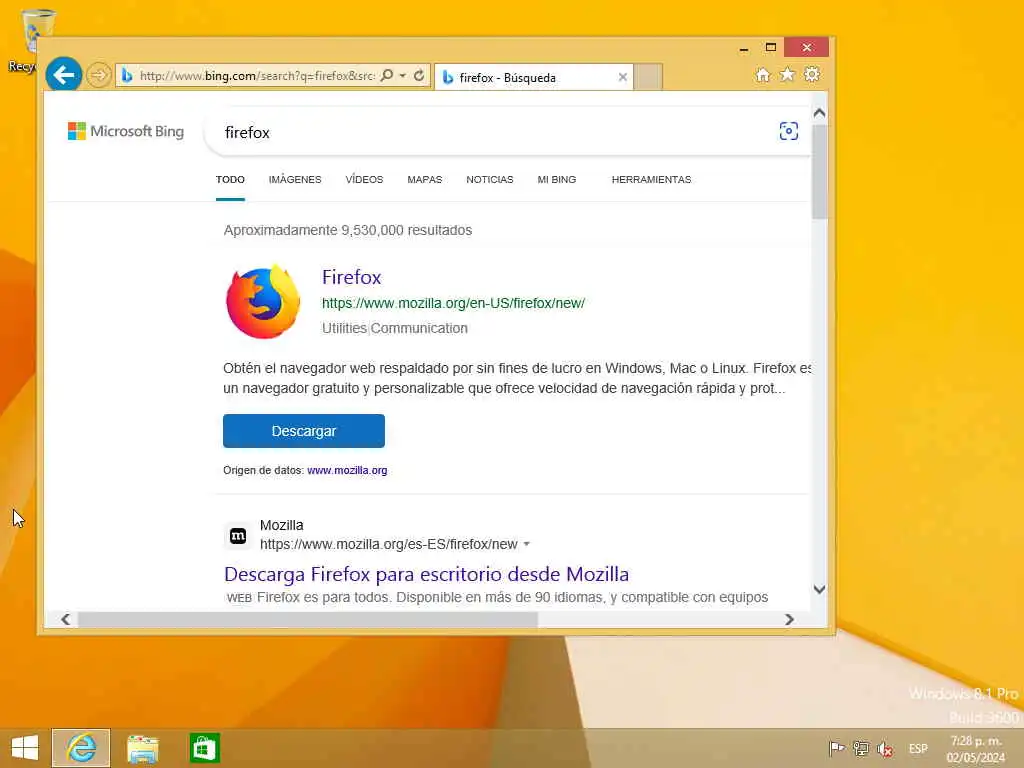
Task: Switch to IMÁGENES tab
Action: [295, 180]
